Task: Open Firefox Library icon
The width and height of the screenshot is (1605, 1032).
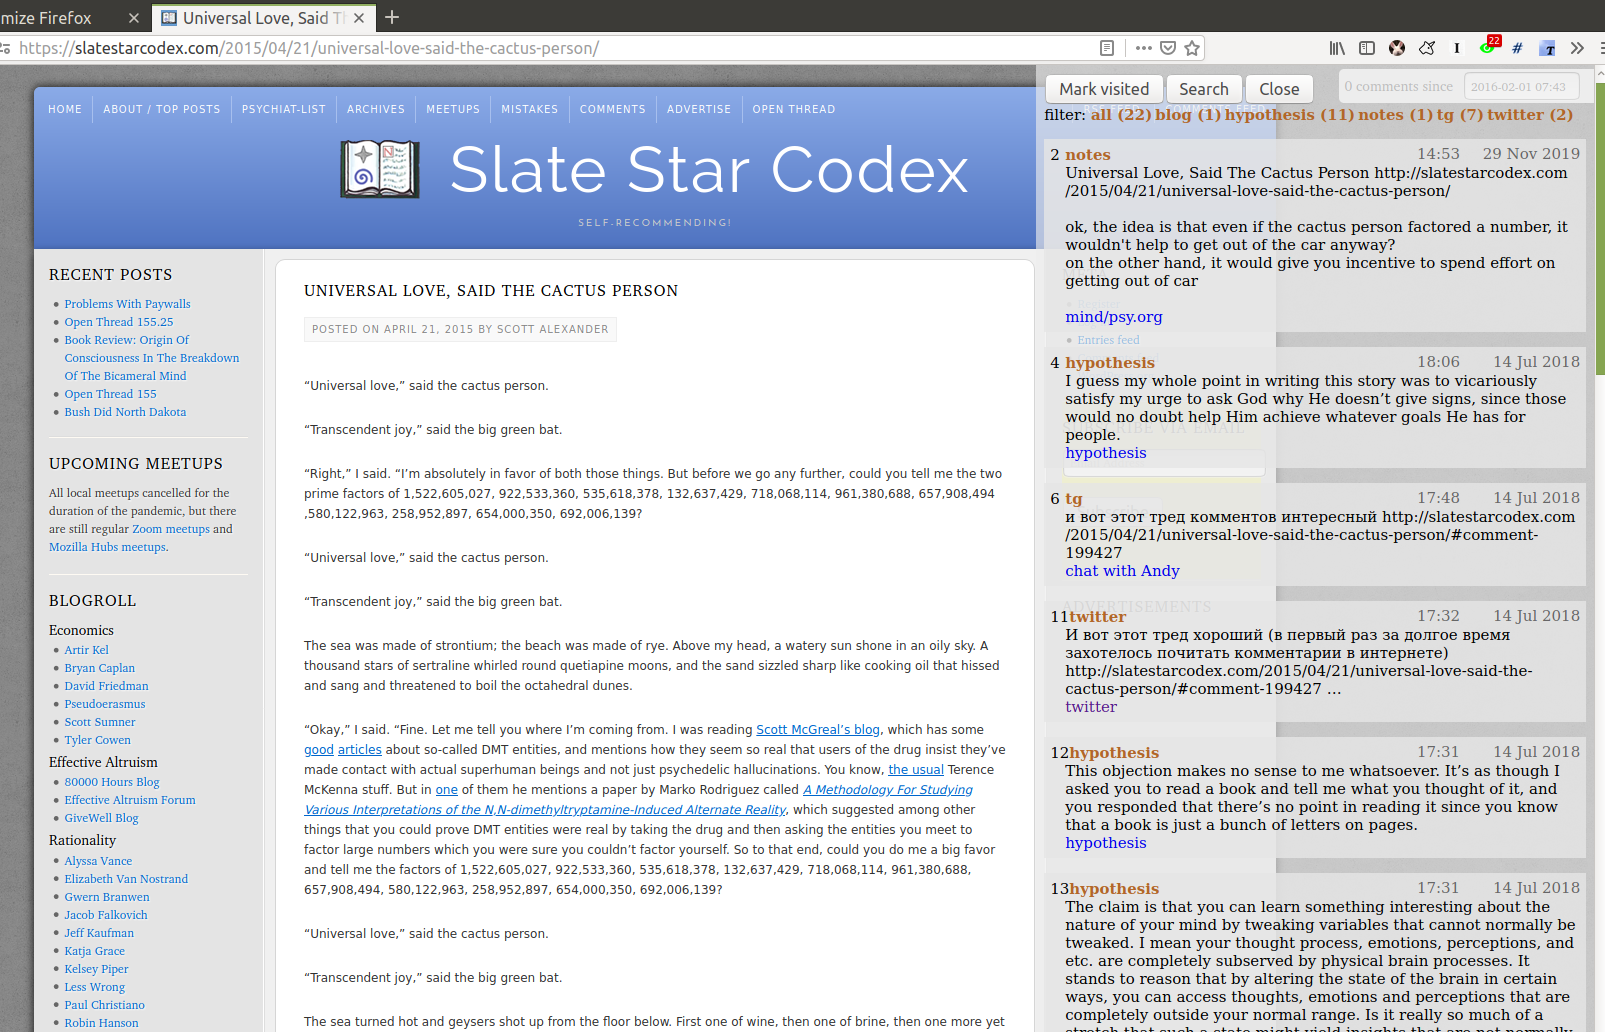Action: 1337,48
